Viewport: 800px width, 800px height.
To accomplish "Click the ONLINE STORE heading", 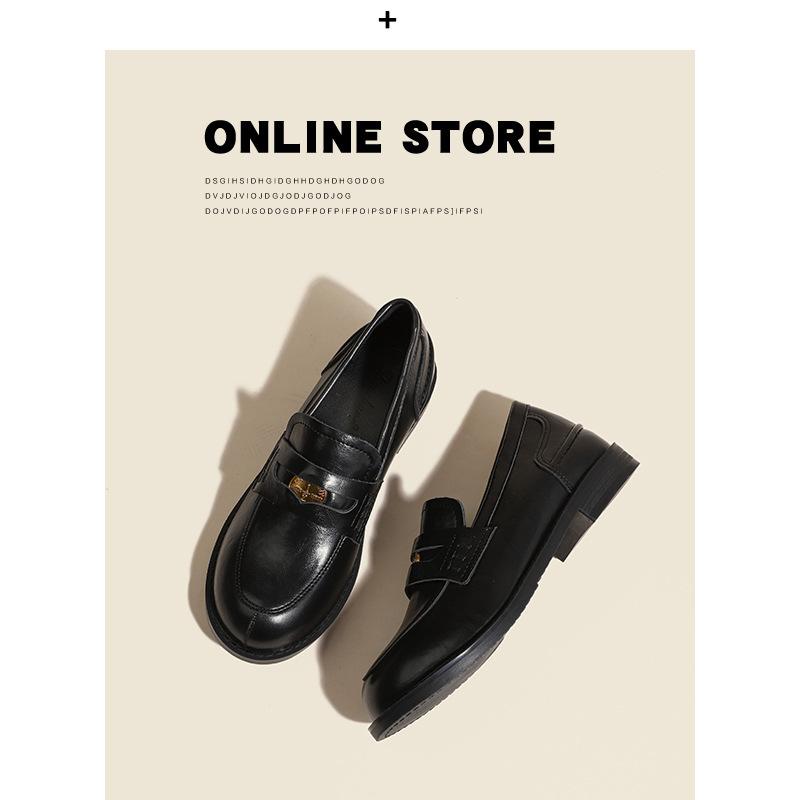I will [x=380, y=137].
